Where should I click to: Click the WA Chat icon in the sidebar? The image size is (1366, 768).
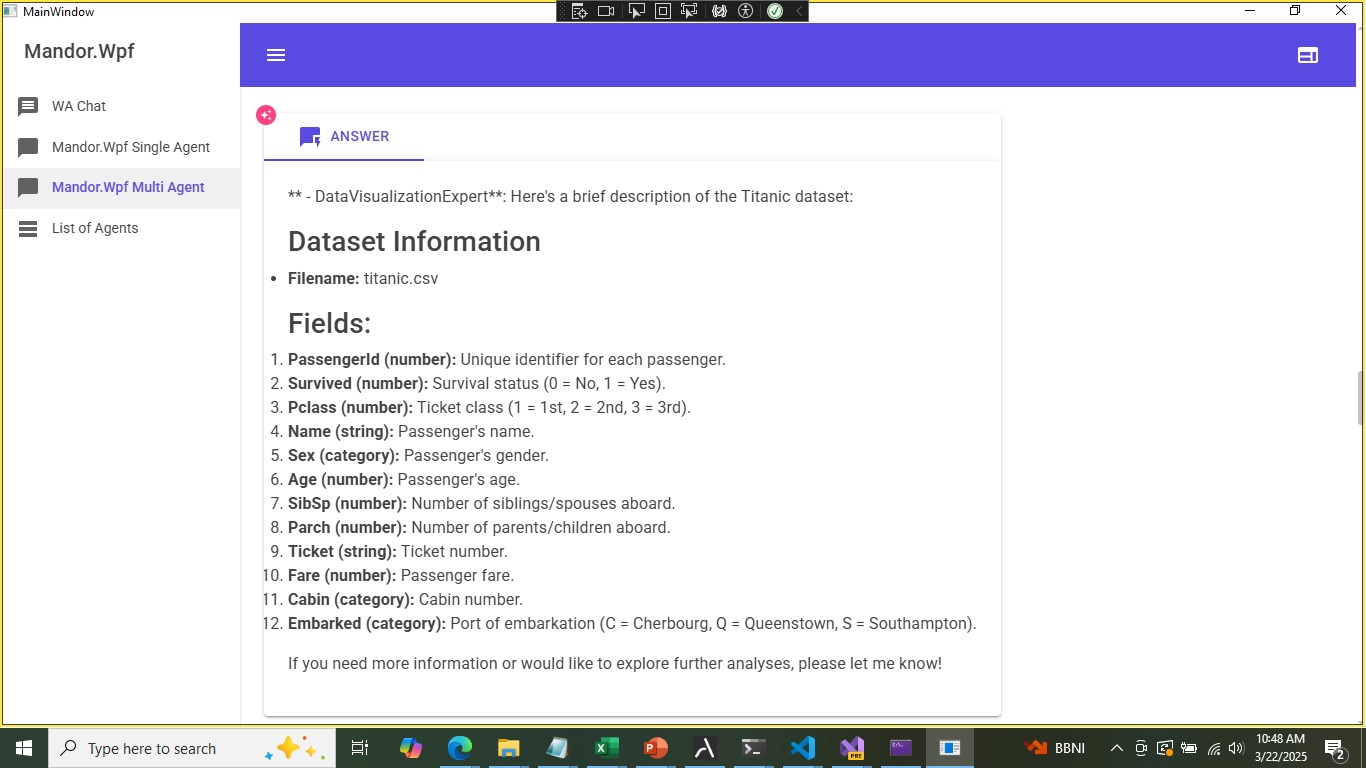(x=28, y=106)
